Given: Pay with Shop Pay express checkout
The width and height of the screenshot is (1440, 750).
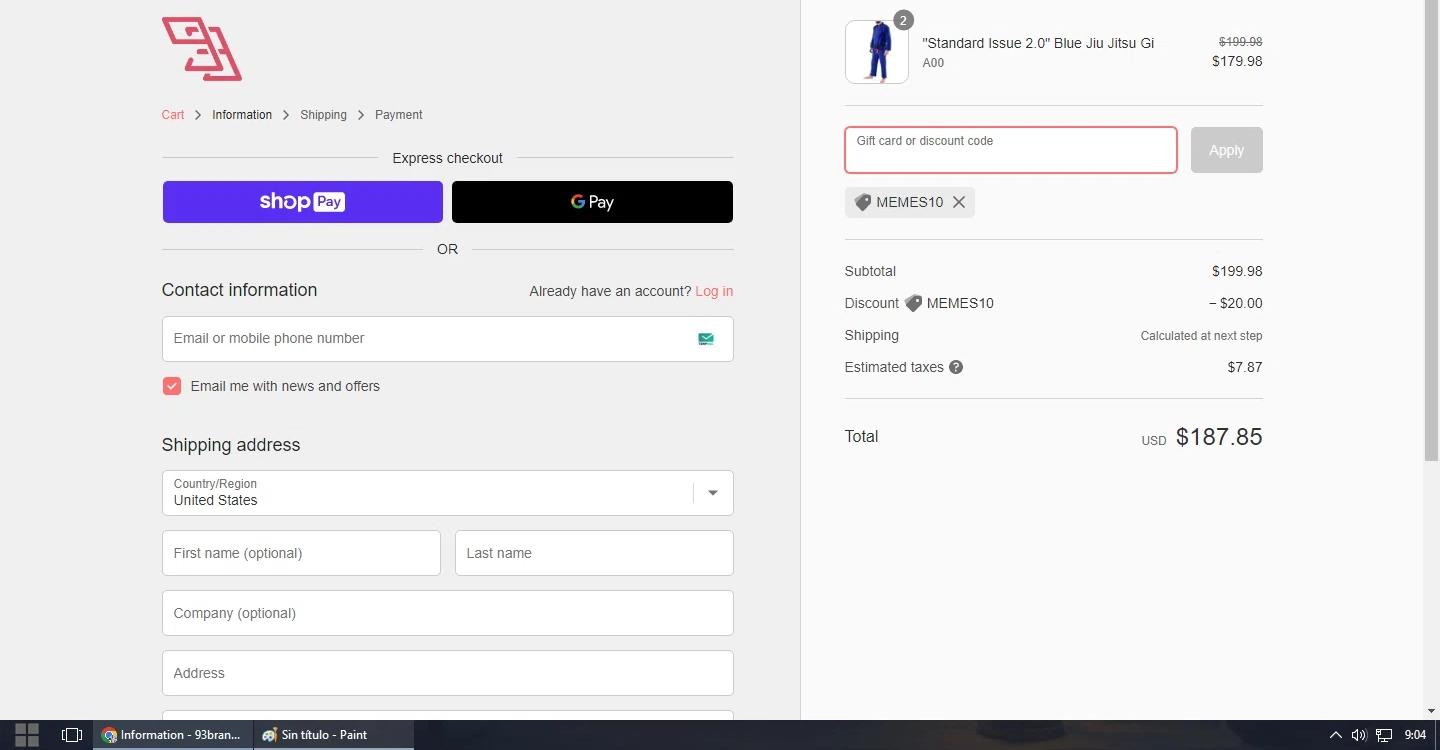Looking at the screenshot, I should tap(302, 202).
